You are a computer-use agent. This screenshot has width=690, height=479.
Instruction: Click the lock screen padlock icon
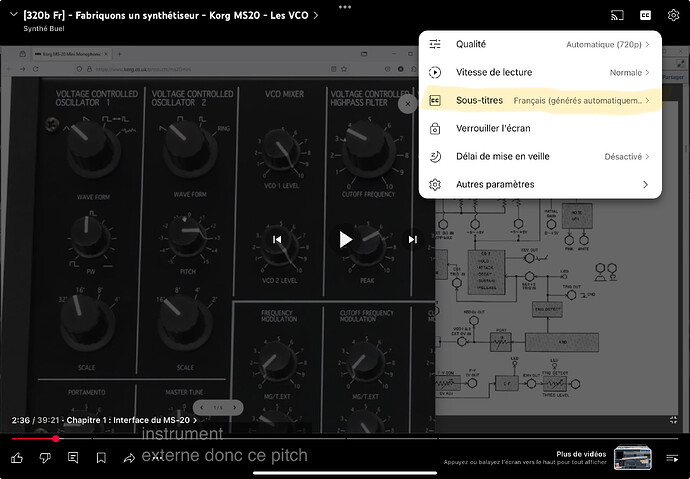(x=435, y=128)
